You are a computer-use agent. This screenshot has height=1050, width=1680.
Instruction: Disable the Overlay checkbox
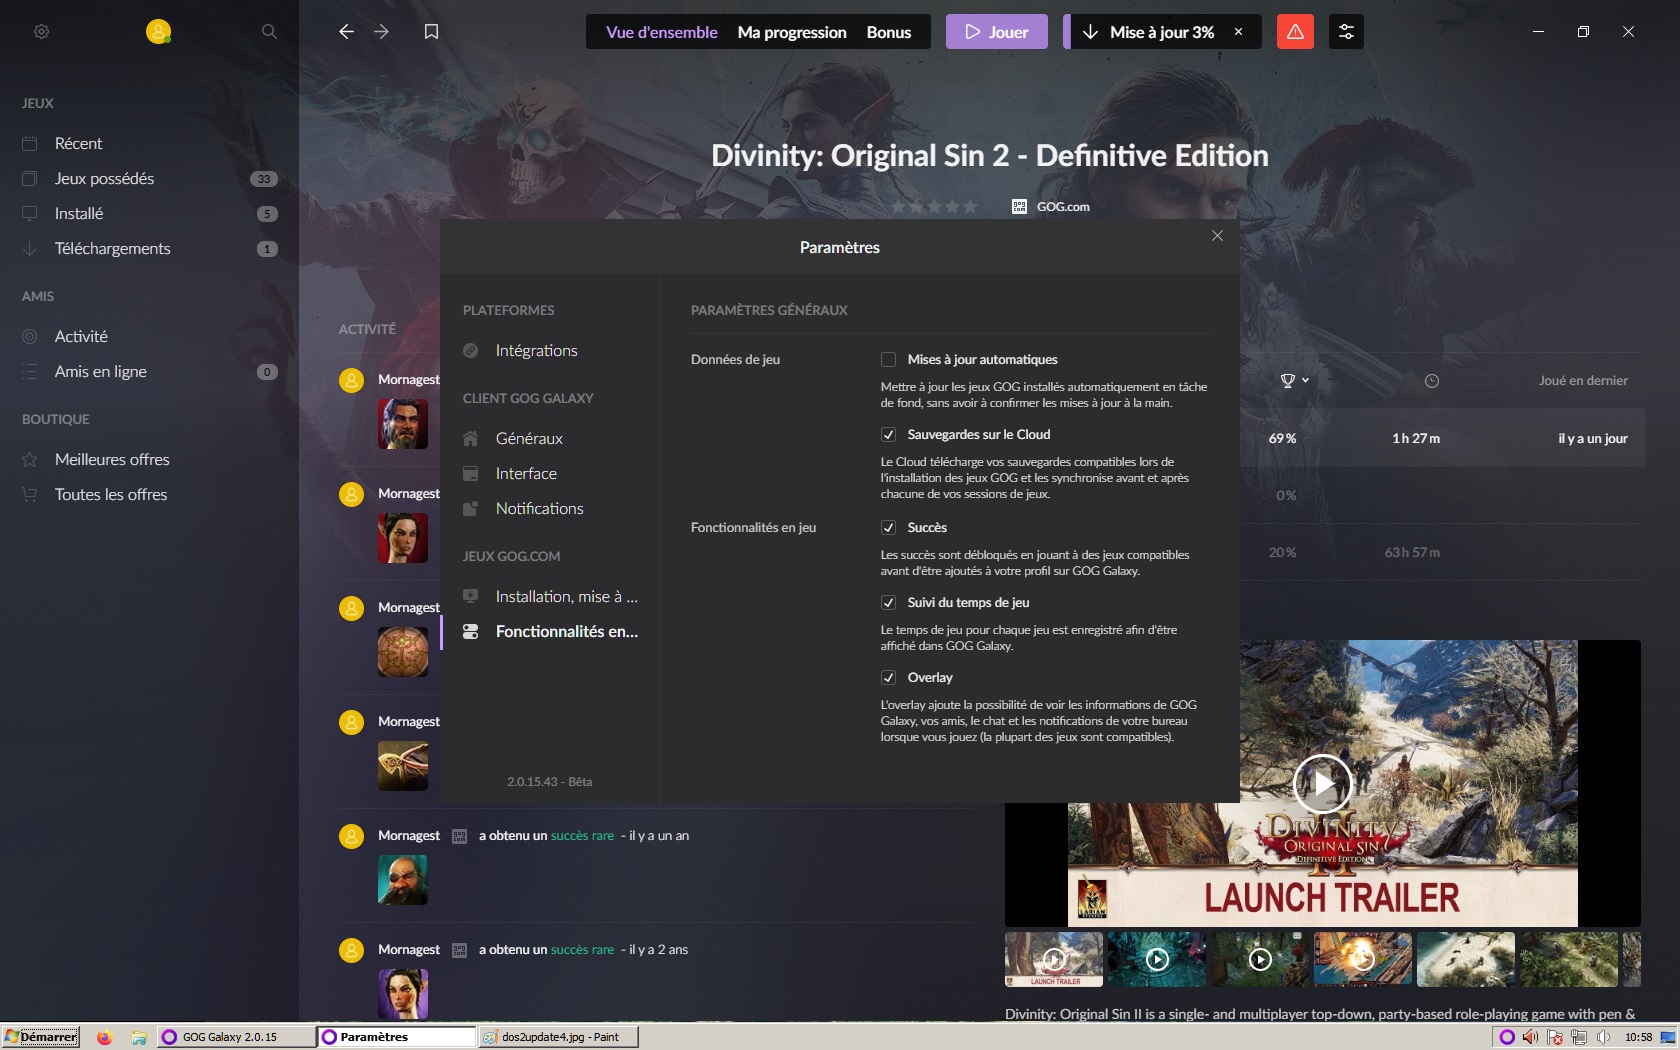[x=888, y=677]
